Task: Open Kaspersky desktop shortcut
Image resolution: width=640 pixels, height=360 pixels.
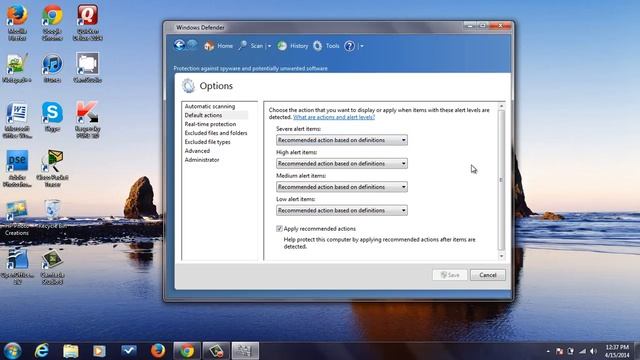Action: 87,120
